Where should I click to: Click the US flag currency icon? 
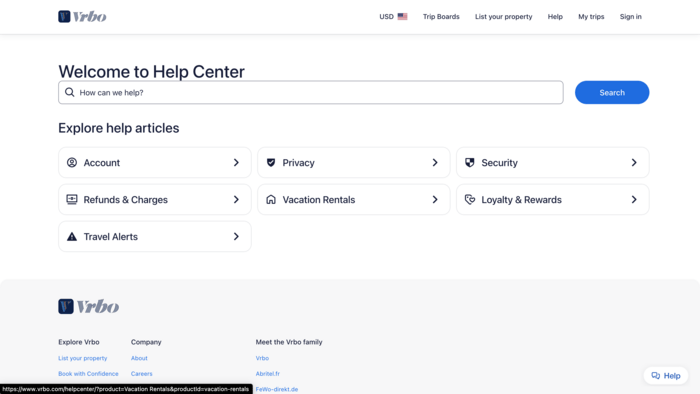[402, 17]
